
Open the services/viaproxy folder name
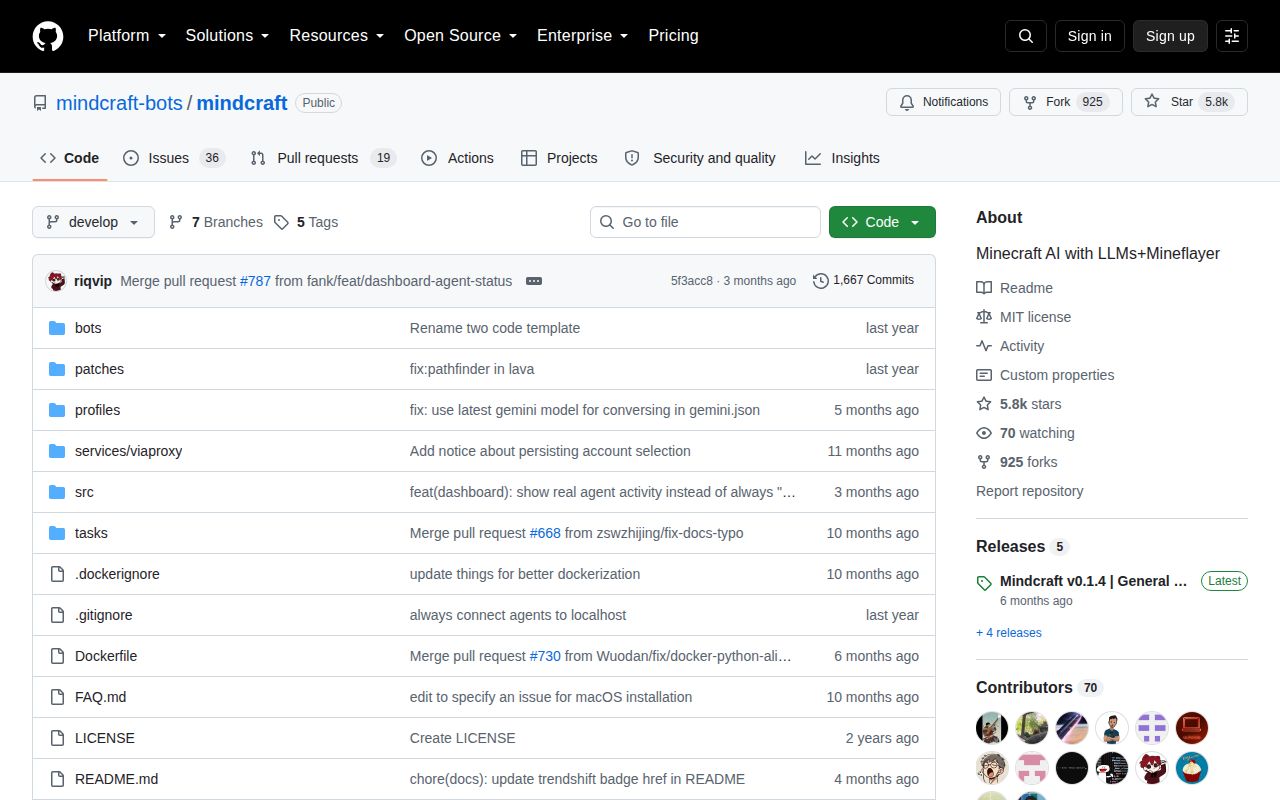pyautogui.click(x=128, y=451)
